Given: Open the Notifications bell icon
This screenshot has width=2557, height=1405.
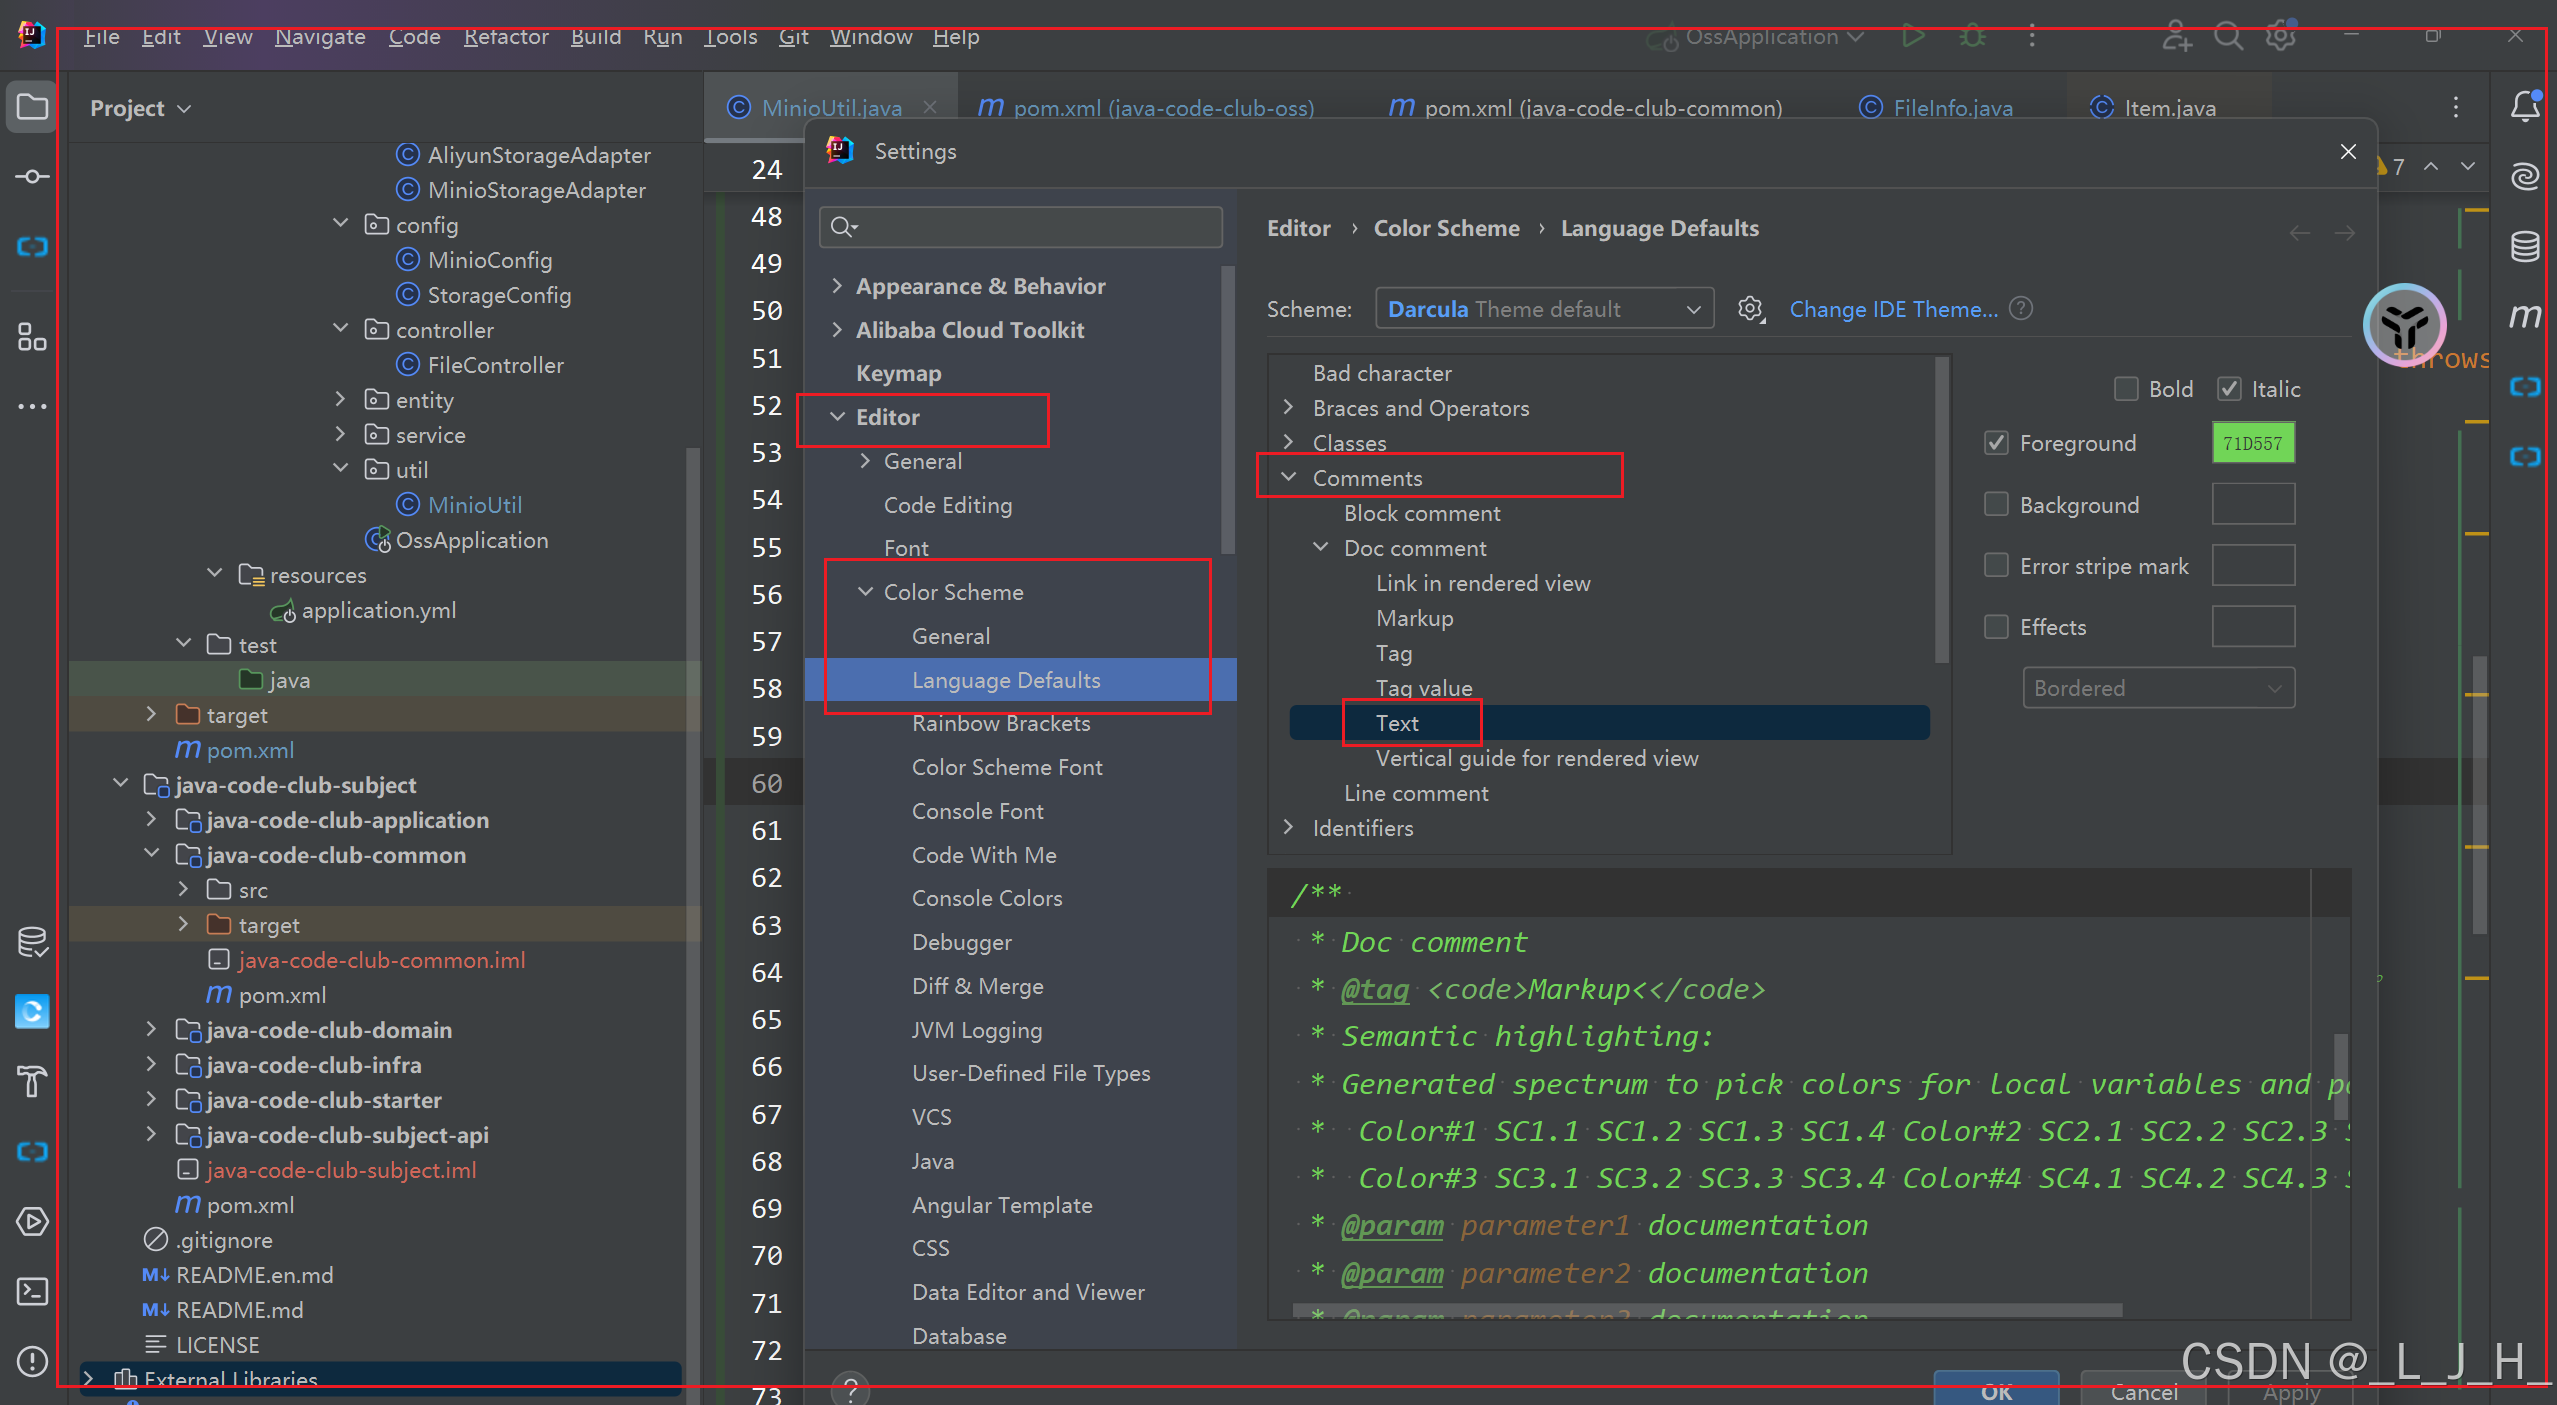Looking at the screenshot, I should 2524,106.
